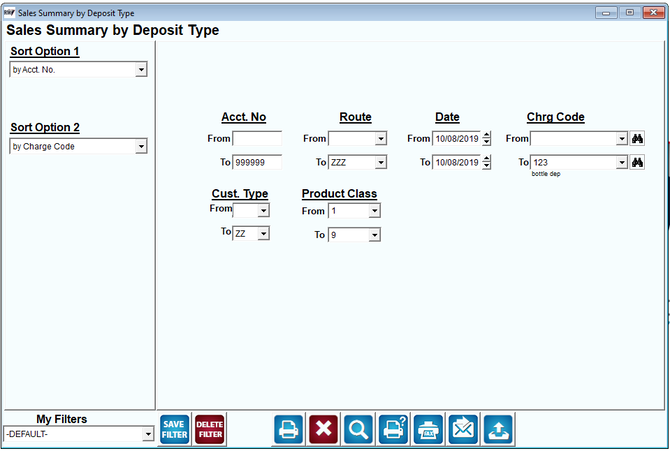Click the red X cancel icon
Image resolution: width=670 pixels, height=451 pixels.
(x=323, y=429)
